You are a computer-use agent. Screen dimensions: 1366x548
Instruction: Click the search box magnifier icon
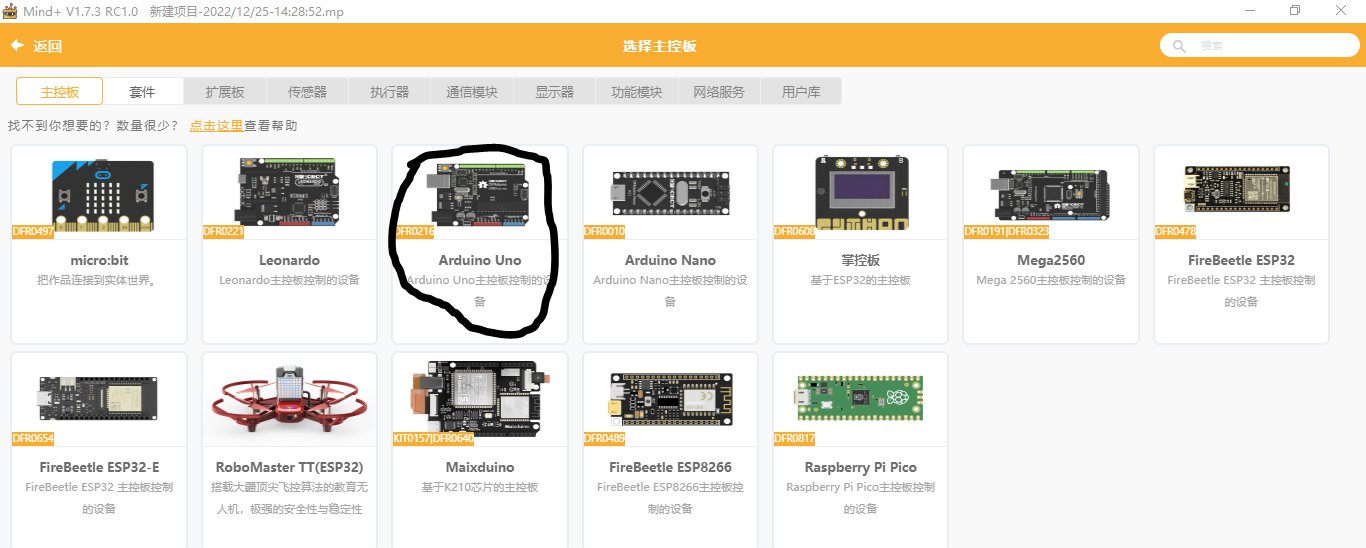tap(1180, 46)
